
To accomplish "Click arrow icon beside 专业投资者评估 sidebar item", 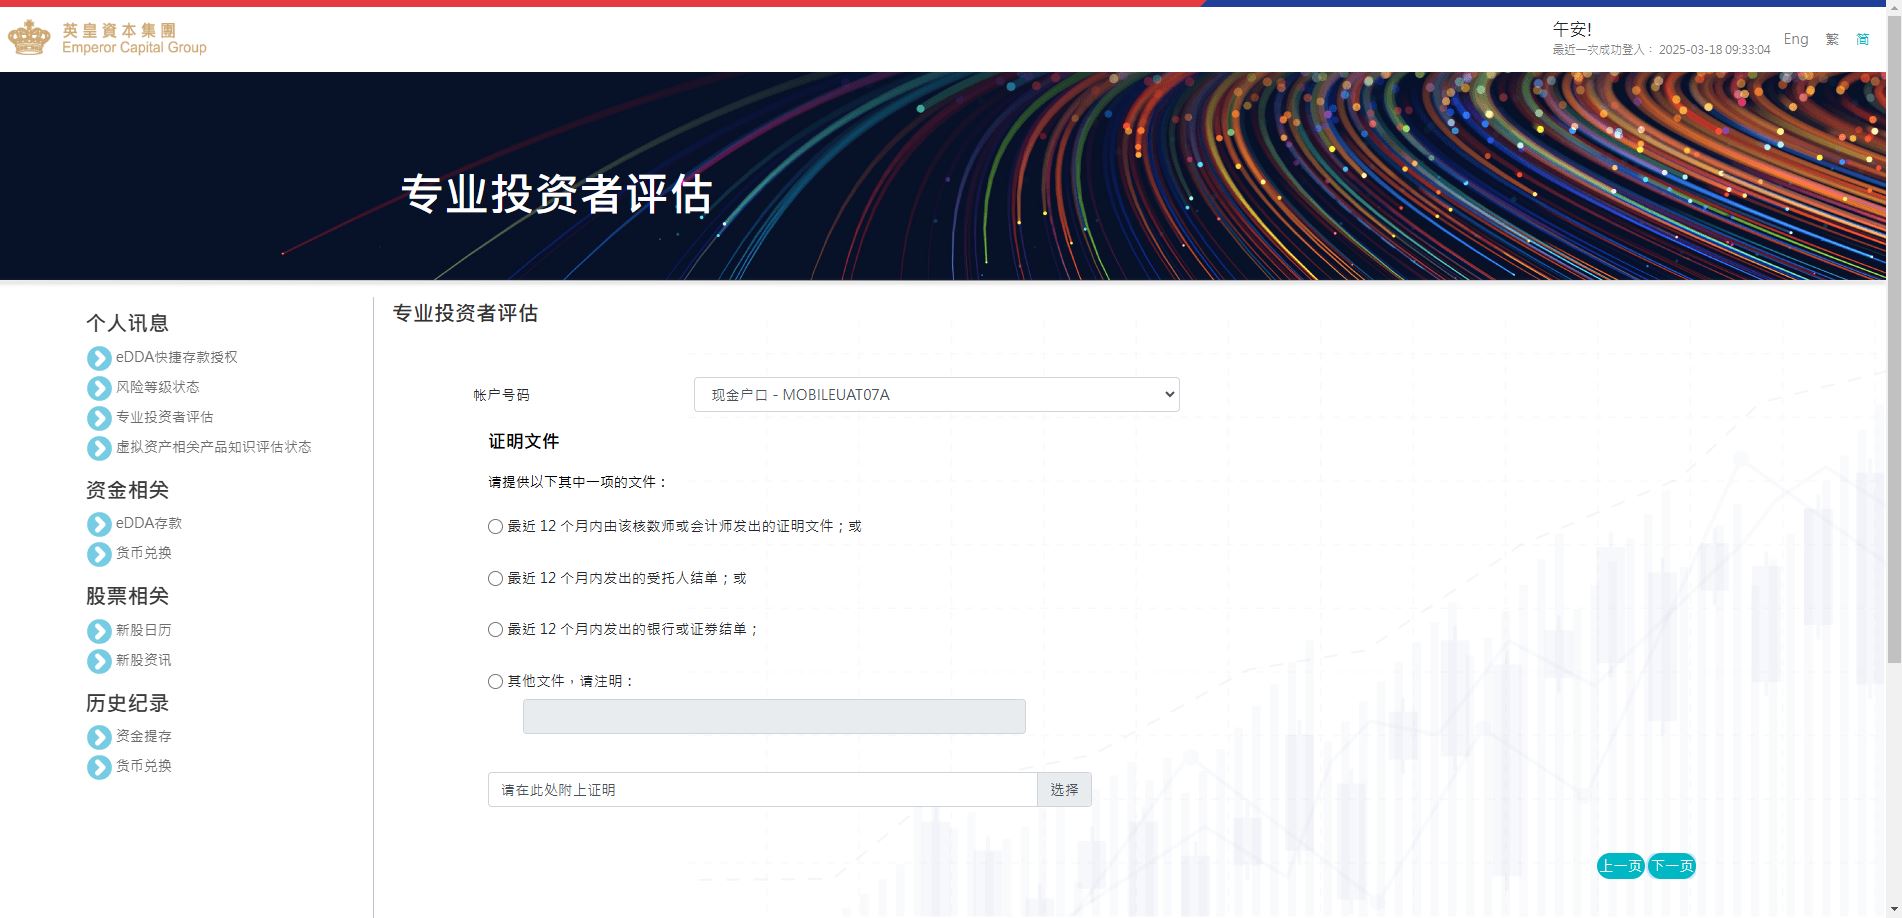I will [x=99, y=418].
